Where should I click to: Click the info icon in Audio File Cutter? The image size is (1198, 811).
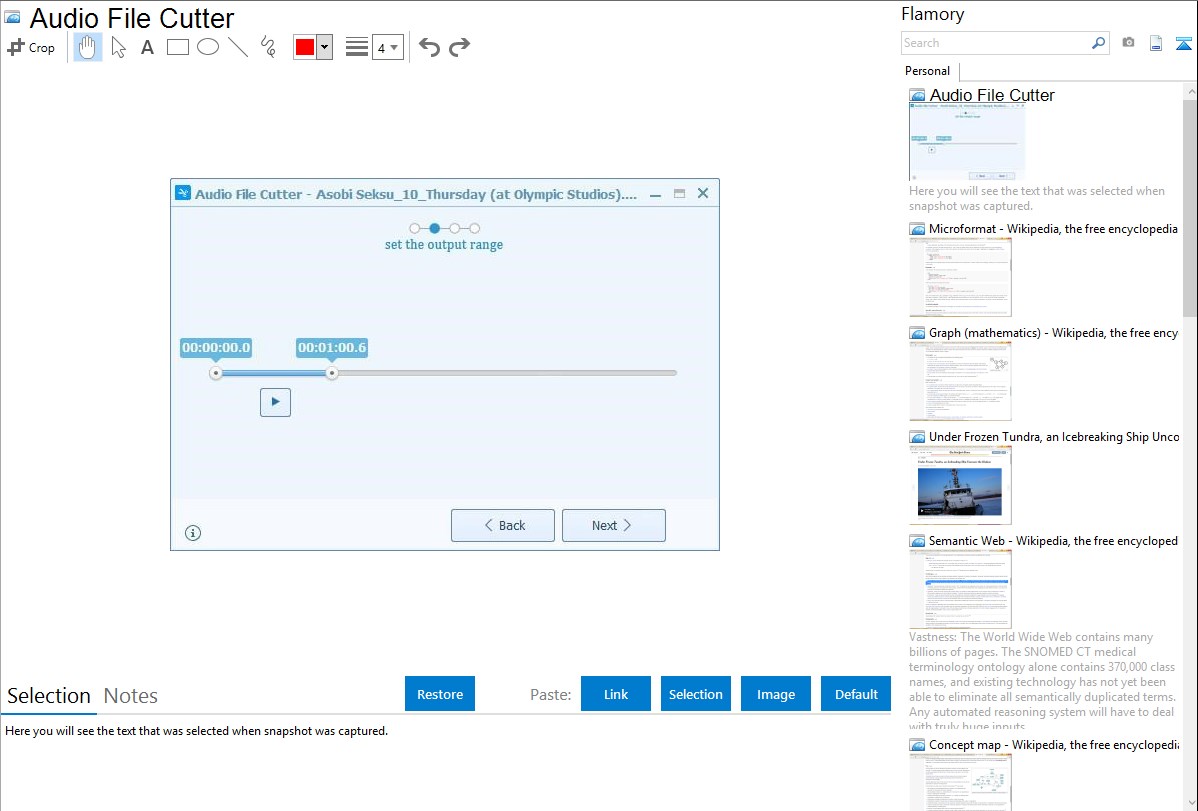point(193,533)
